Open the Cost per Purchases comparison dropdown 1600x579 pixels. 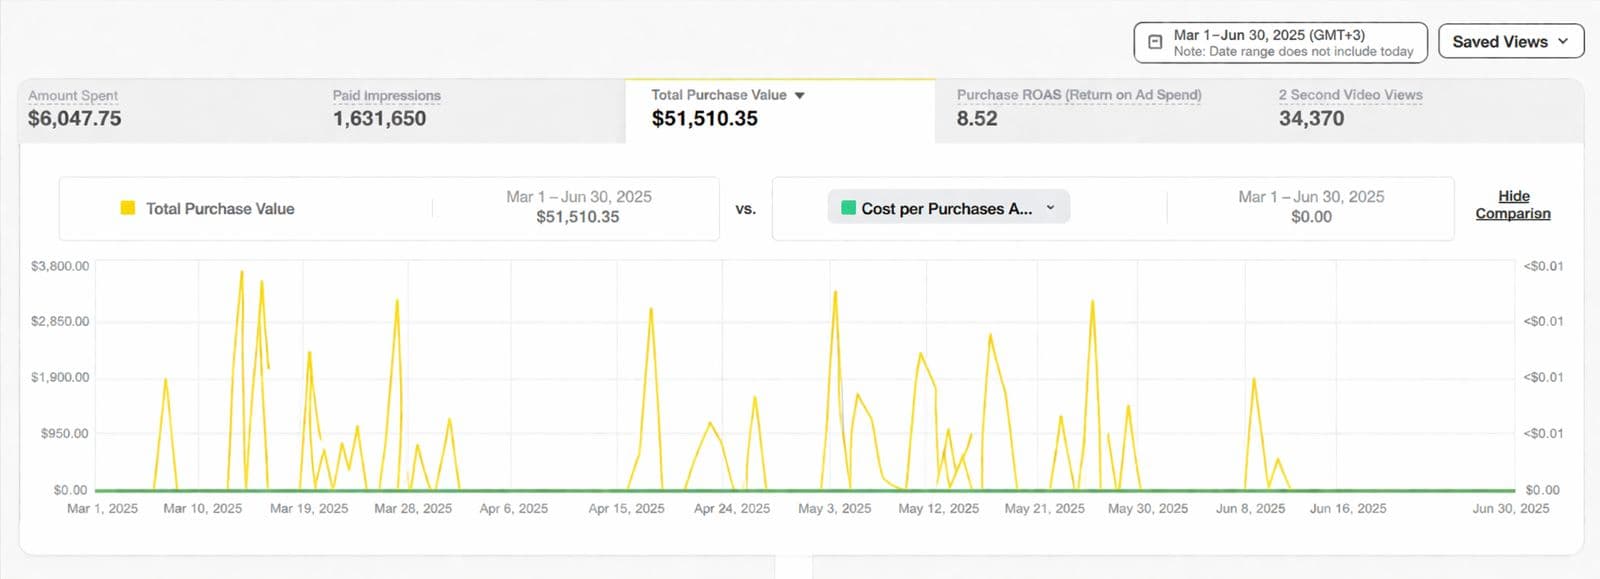click(x=946, y=208)
